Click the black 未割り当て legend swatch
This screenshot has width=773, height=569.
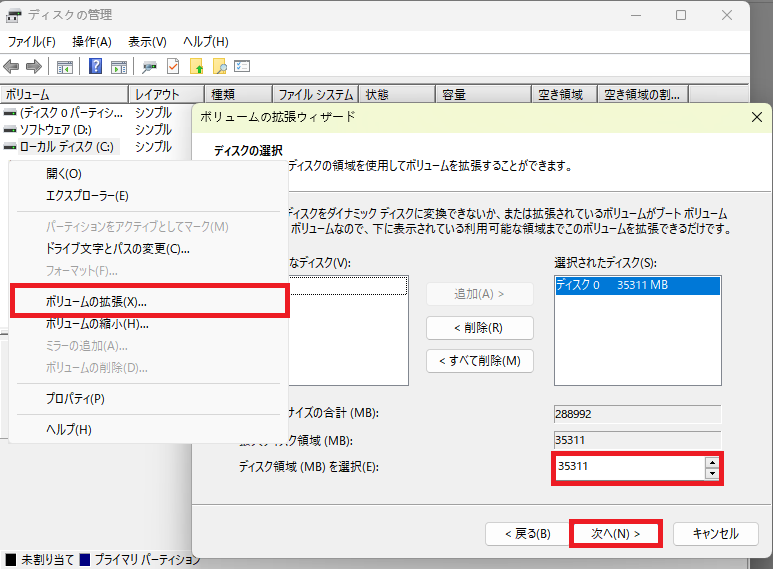click(x=11, y=560)
